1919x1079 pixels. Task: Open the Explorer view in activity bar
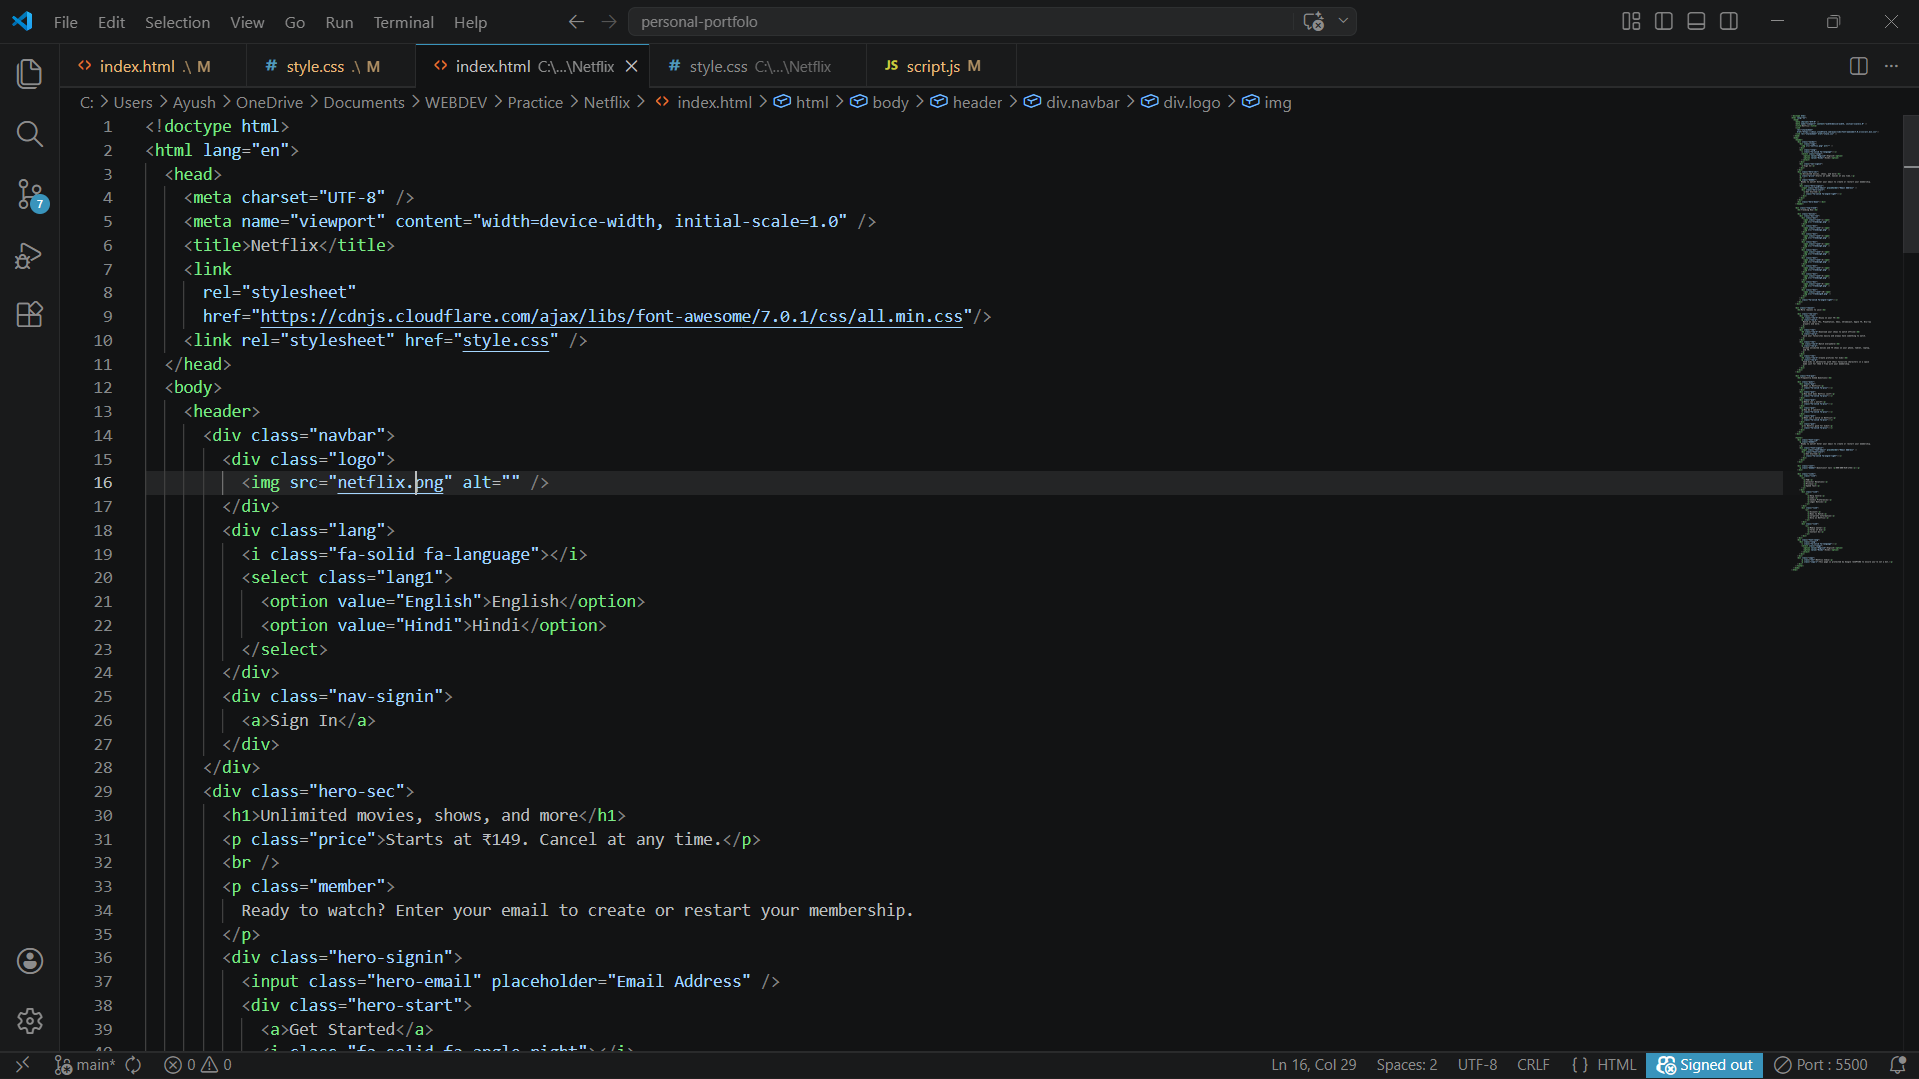point(29,73)
